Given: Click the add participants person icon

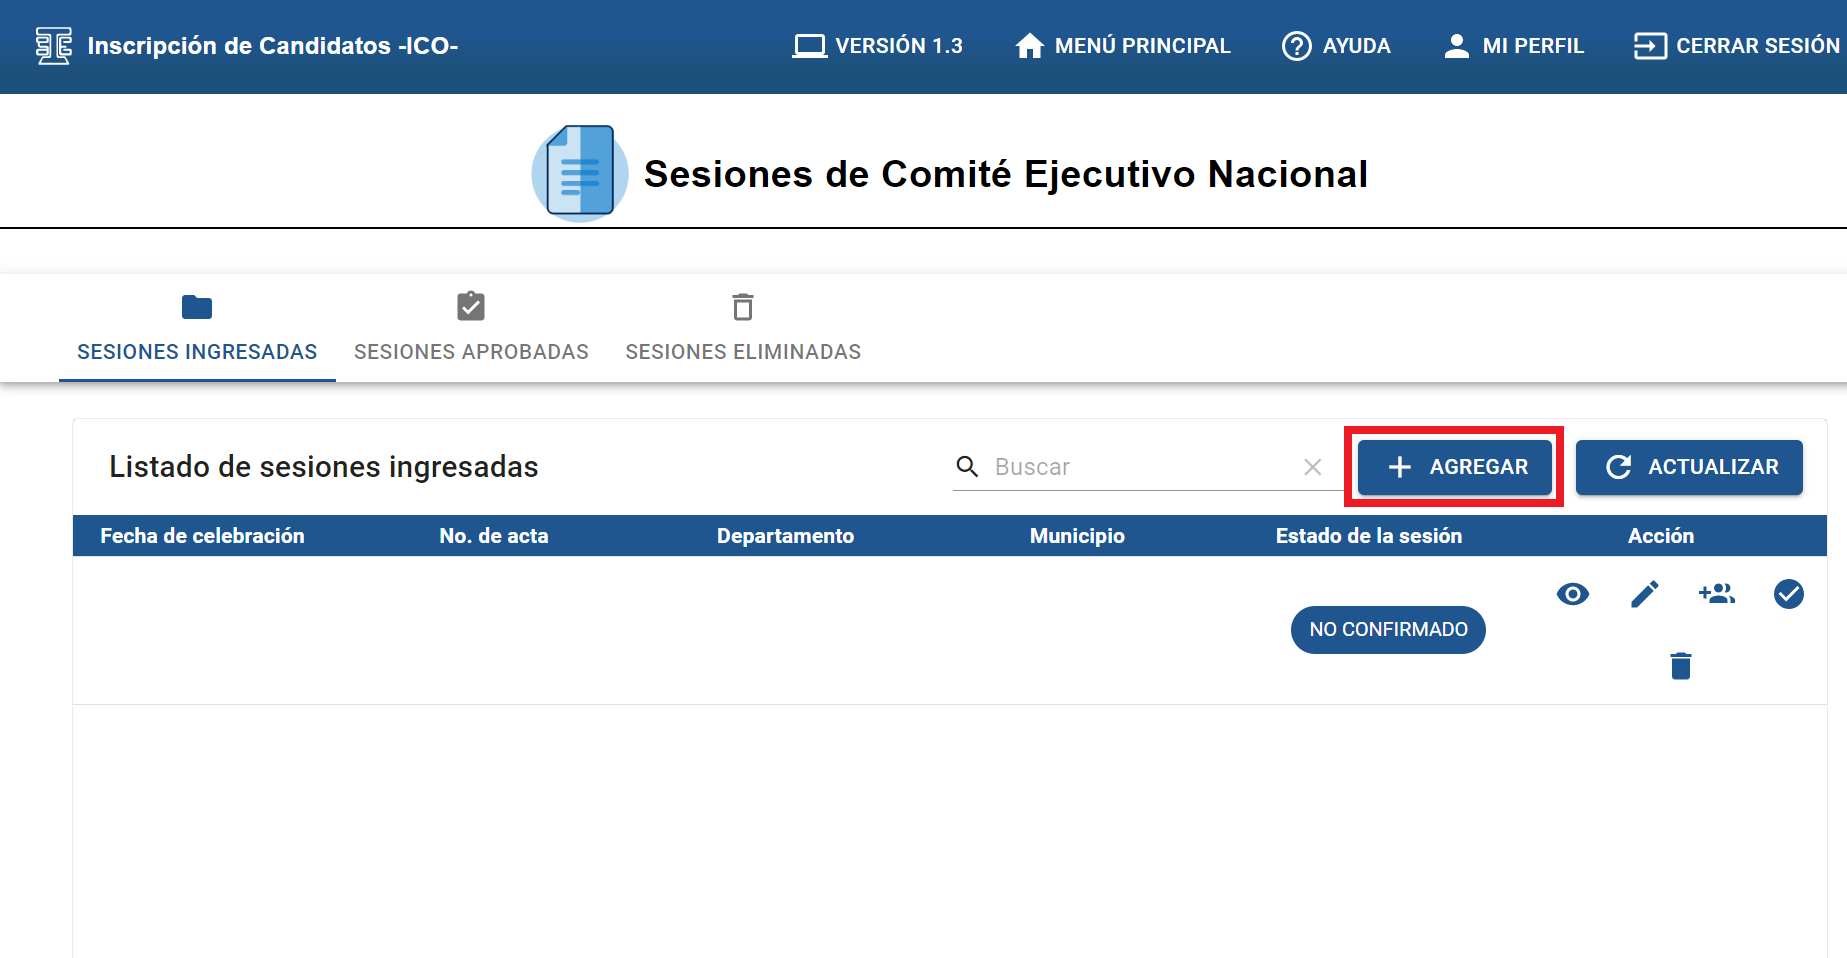Looking at the screenshot, I should click(1717, 594).
